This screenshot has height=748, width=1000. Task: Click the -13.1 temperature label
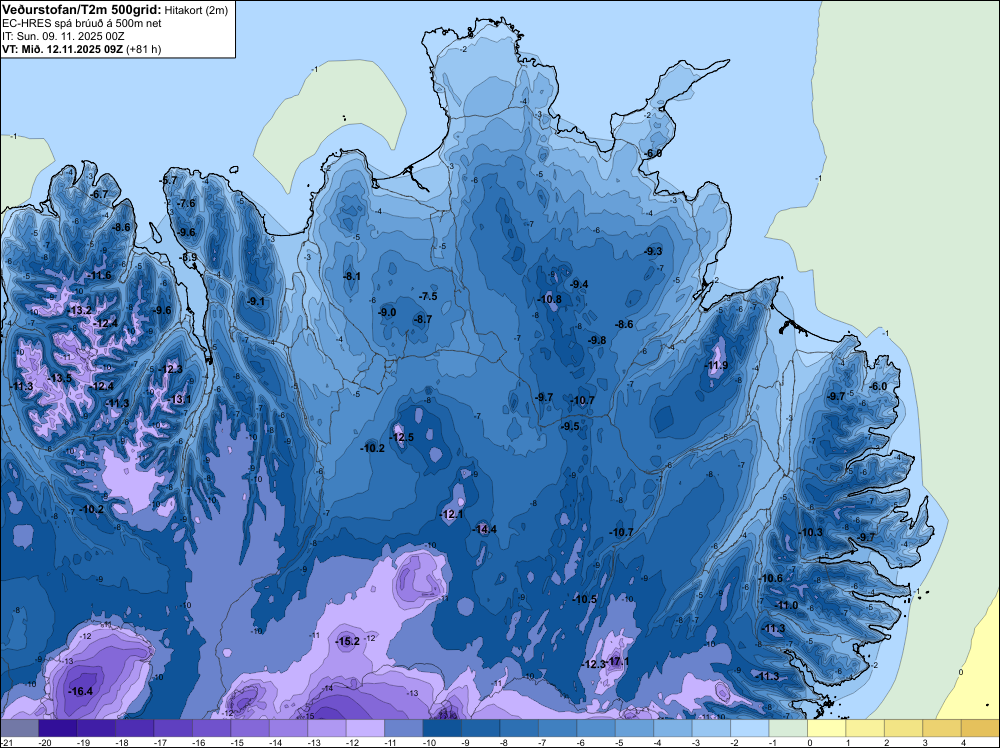(x=179, y=399)
